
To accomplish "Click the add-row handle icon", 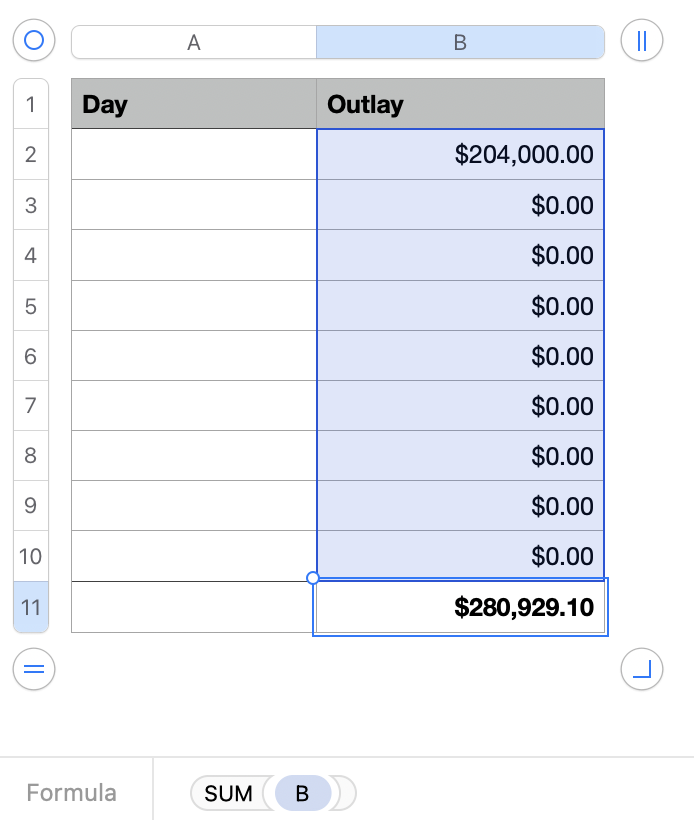I will (x=34, y=669).
